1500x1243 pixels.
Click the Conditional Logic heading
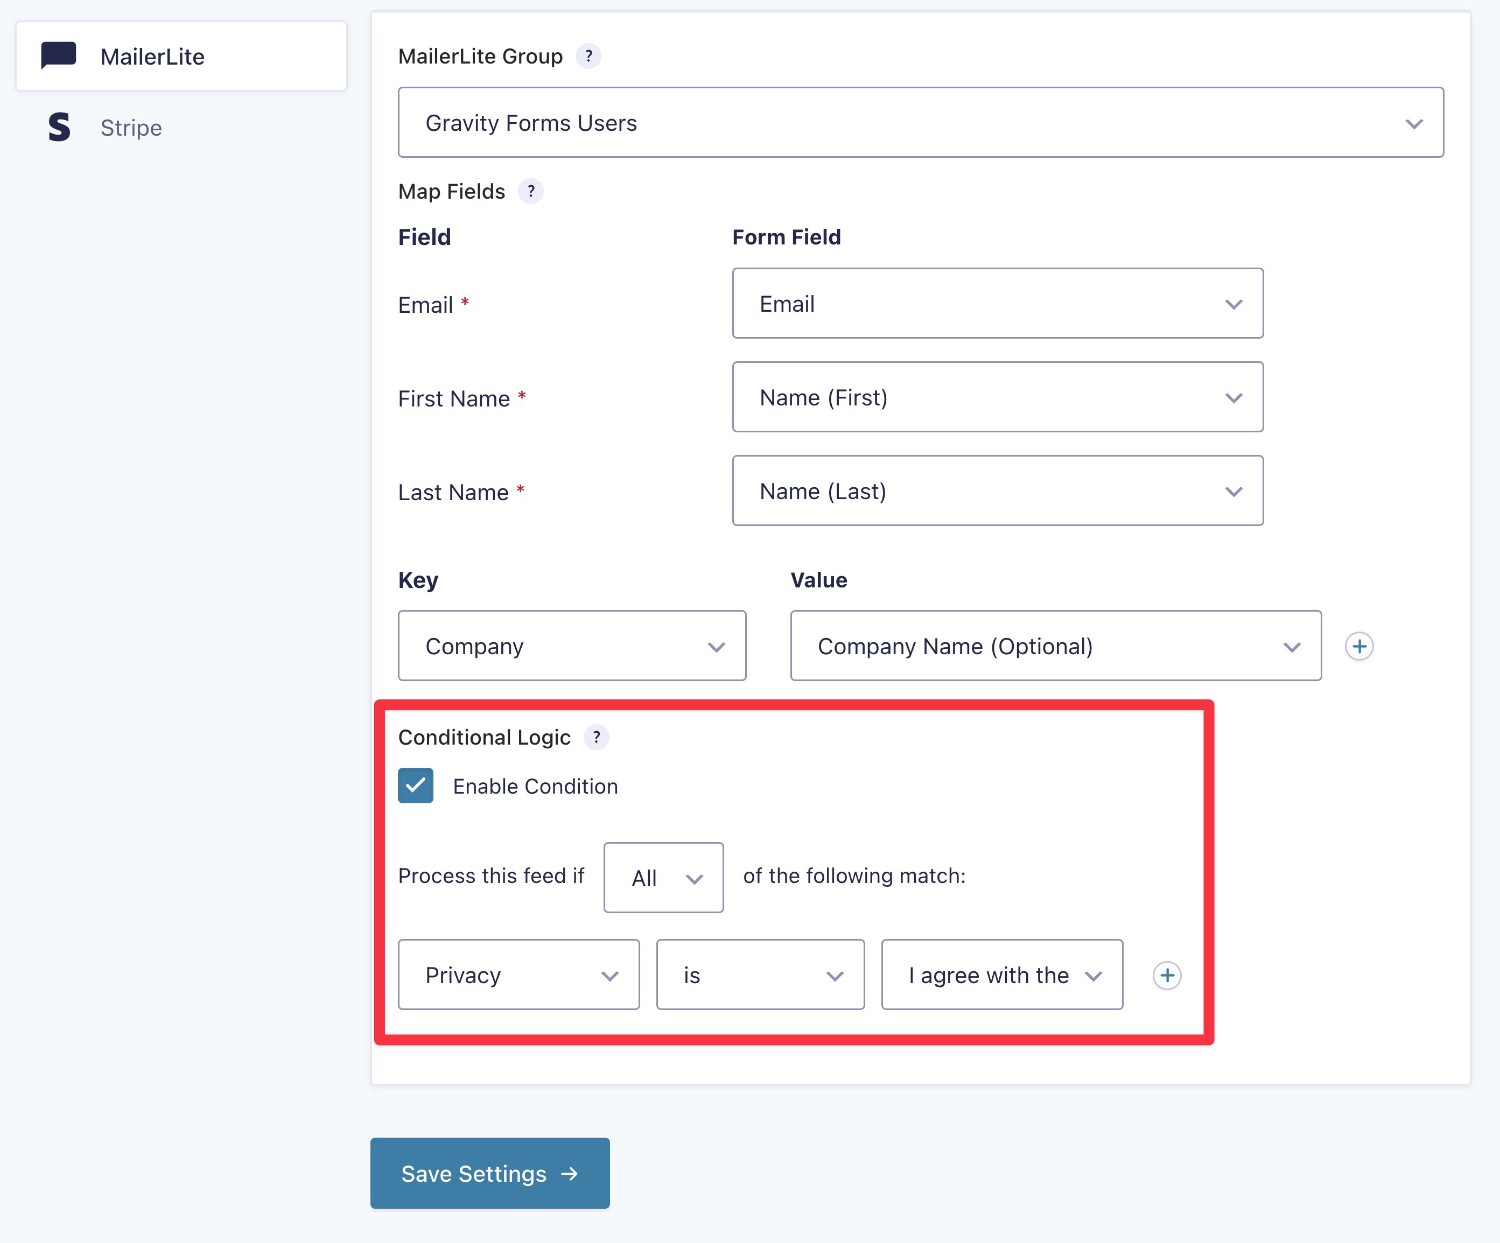(x=484, y=737)
